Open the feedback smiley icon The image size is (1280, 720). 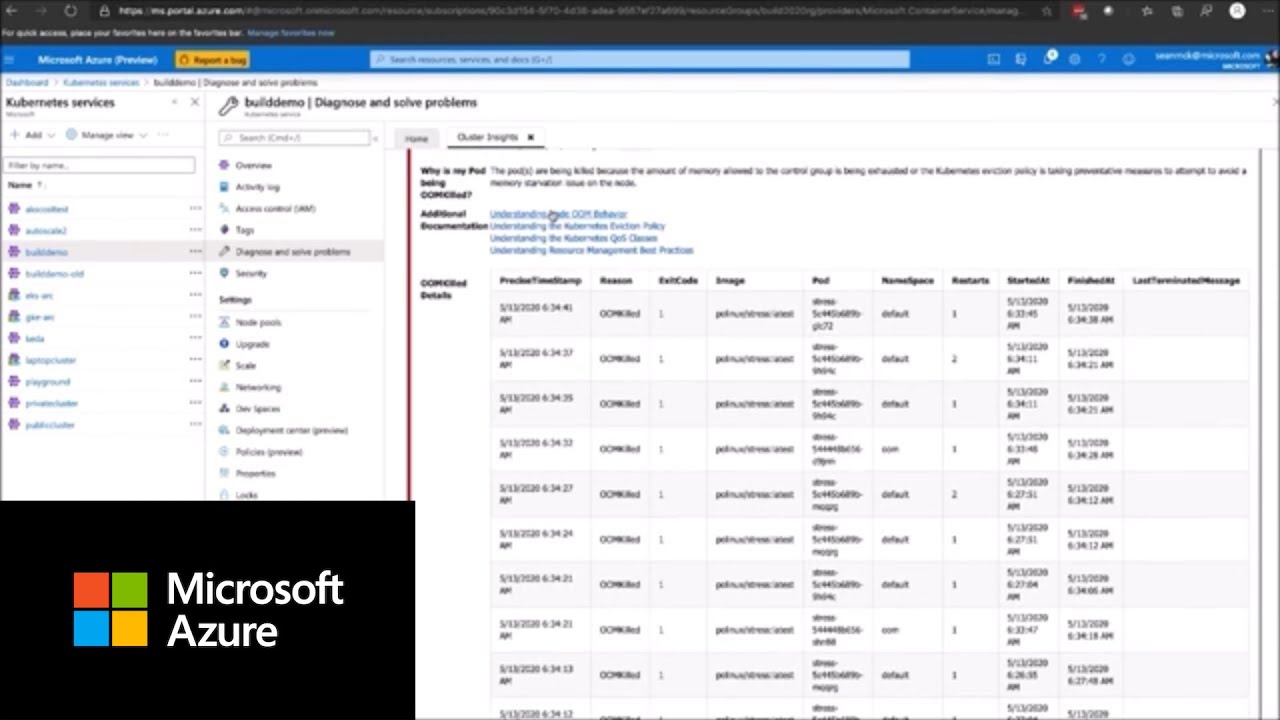pos(1129,60)
